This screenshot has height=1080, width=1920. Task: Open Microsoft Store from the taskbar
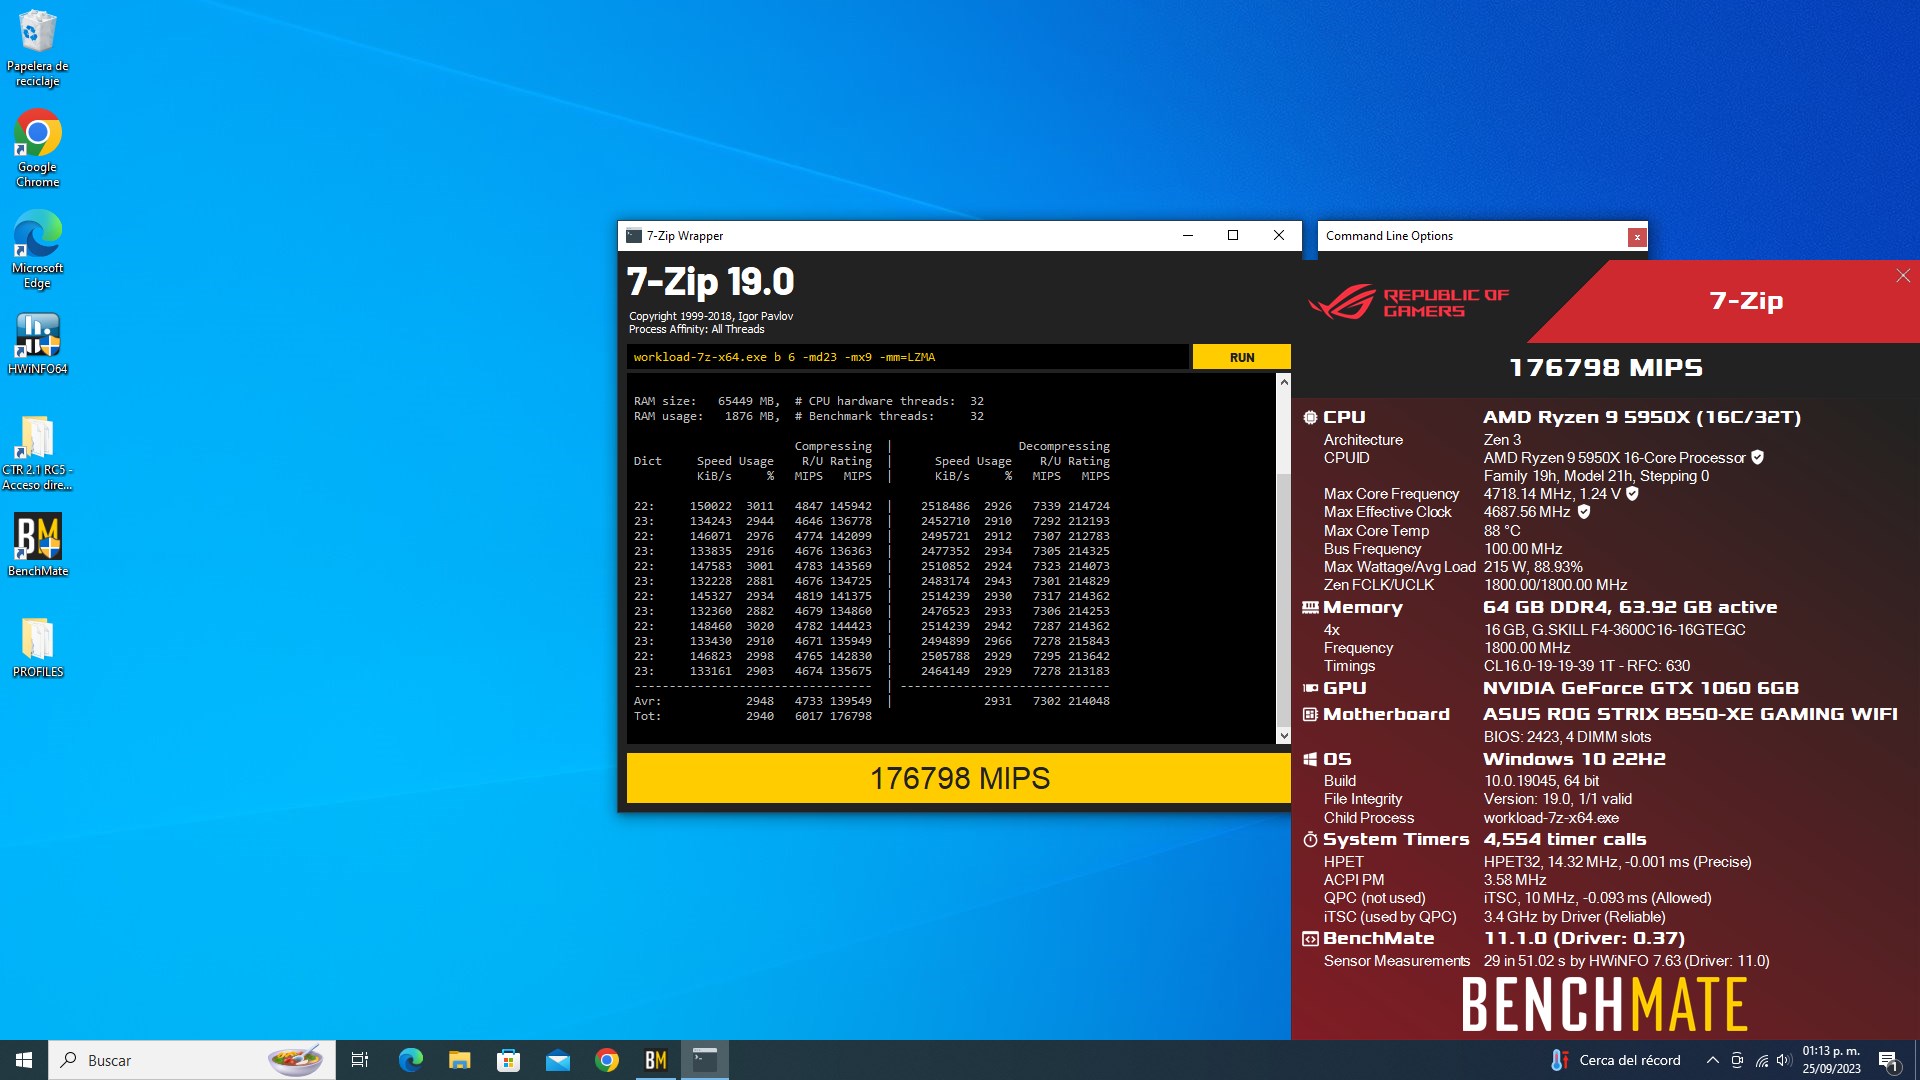(x=508, y=1060)
